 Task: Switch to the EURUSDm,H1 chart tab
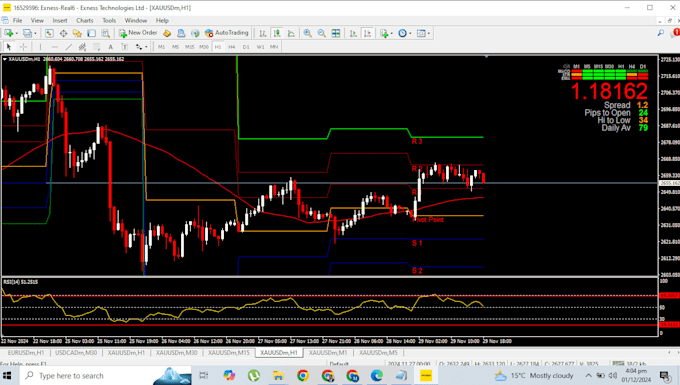click(x=26, y=352)
